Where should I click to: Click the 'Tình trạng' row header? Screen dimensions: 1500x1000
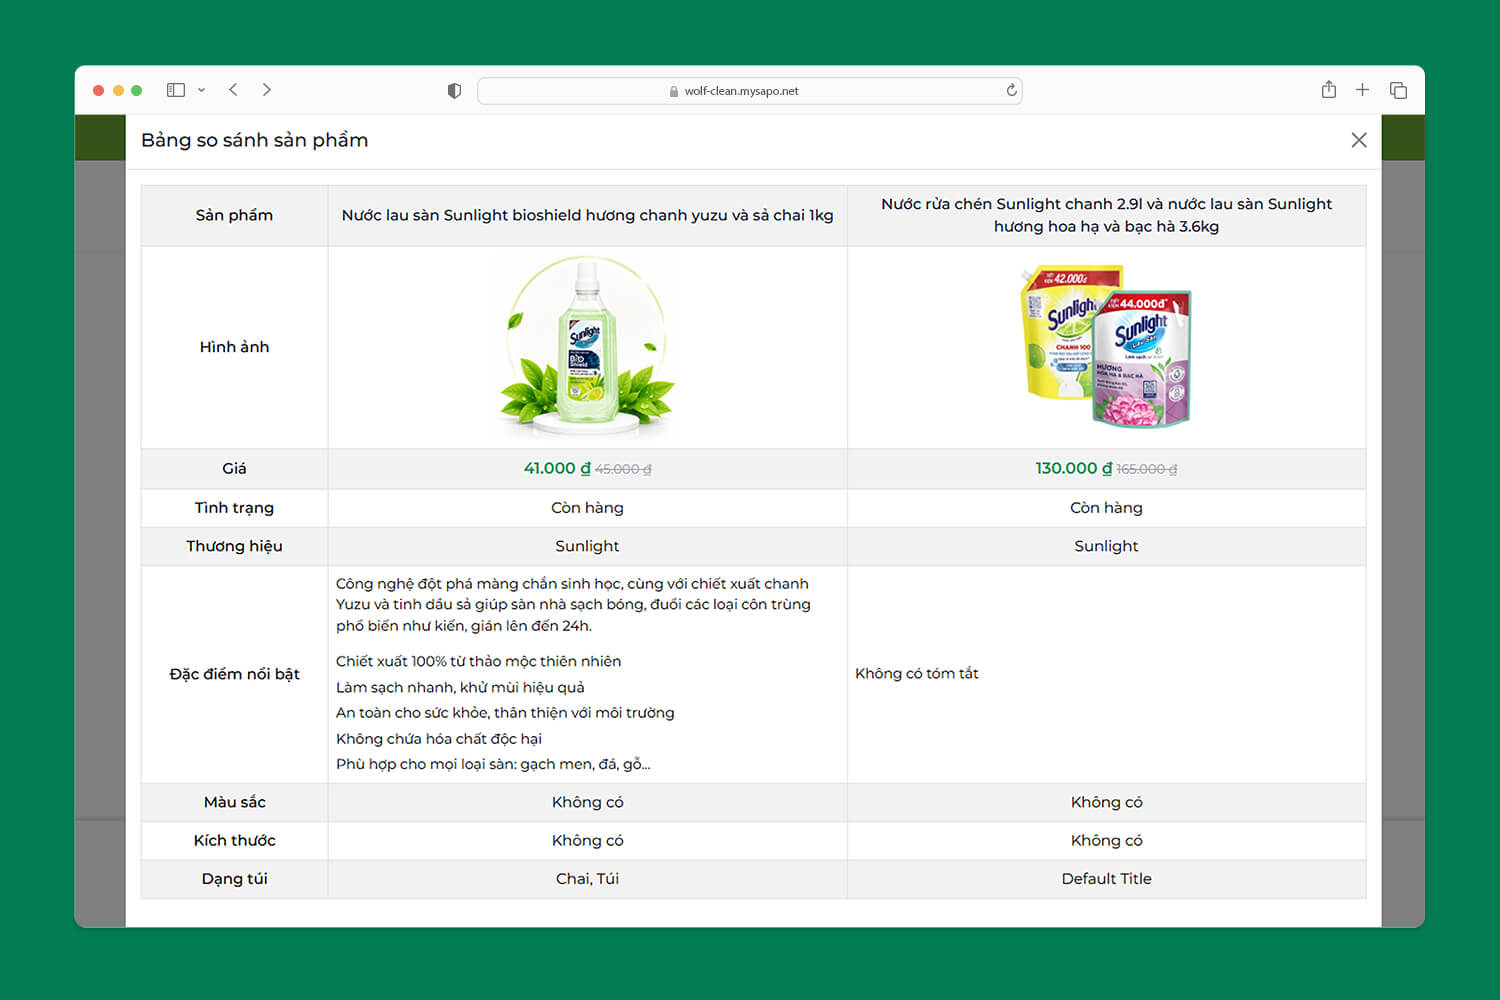coord(234,507)
